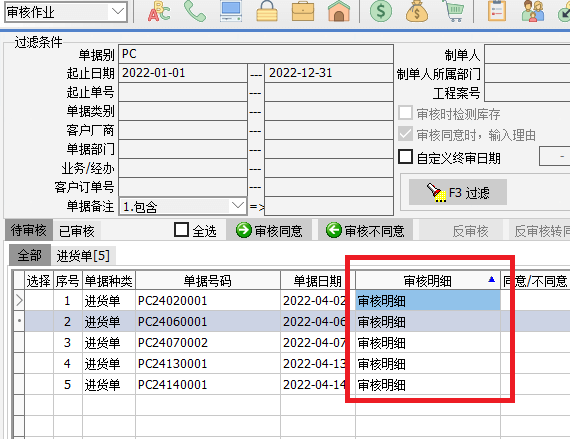The height and width of the screenshot is (439, 570).
Task: Click the green phone handset icon
Action: coord(194,11)
